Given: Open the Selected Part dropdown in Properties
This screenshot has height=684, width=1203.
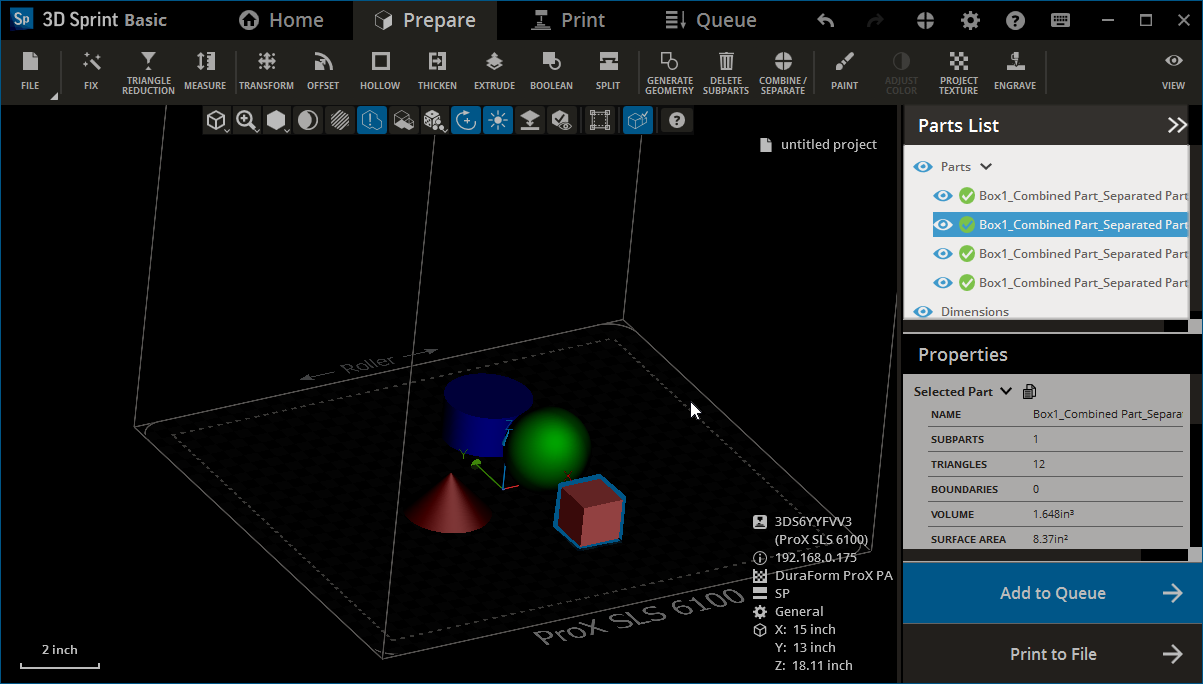Looking at the screenshot, I should coord(1005,391).
